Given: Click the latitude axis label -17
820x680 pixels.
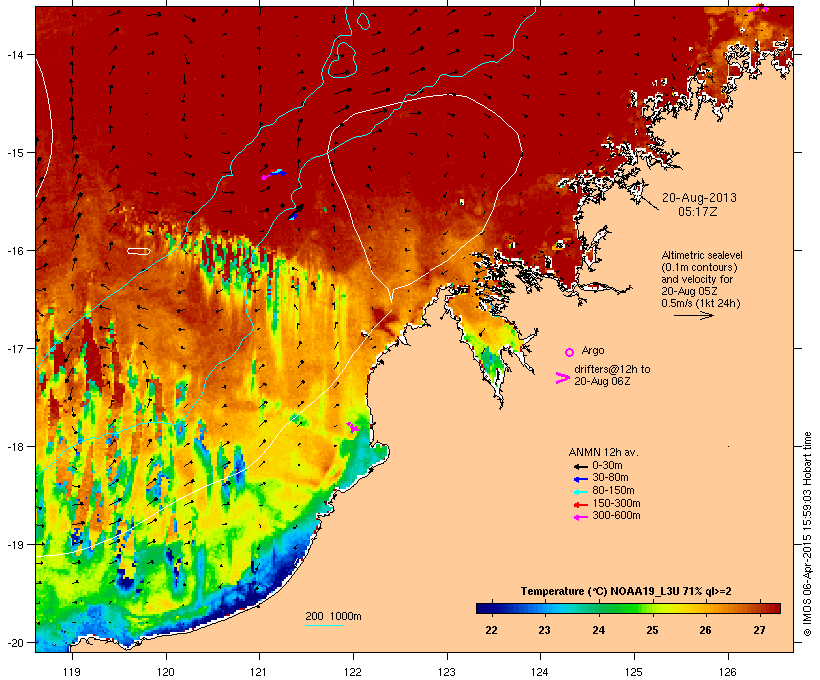Looking at the screenshot, I should (15, 348).
